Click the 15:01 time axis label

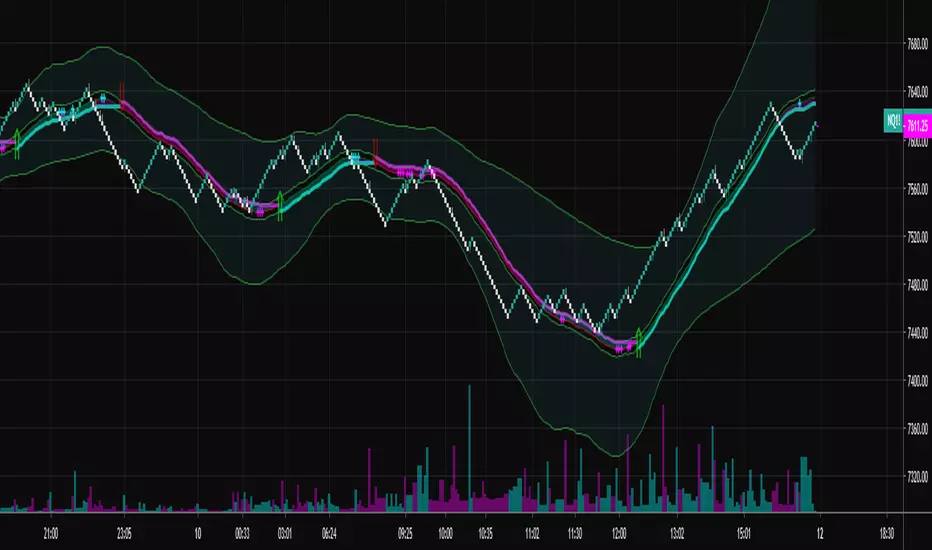744,533
